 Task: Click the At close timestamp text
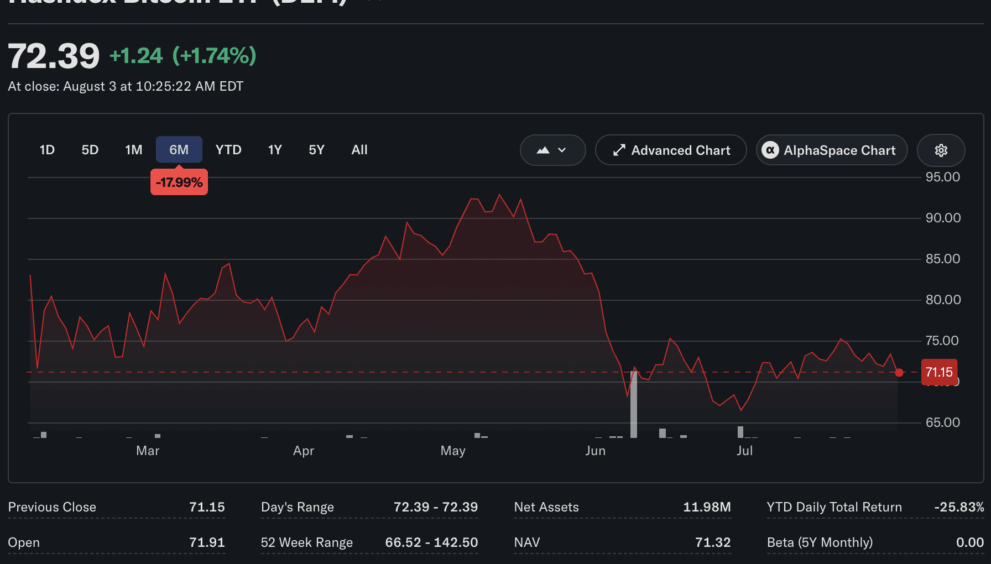point(125,86)
